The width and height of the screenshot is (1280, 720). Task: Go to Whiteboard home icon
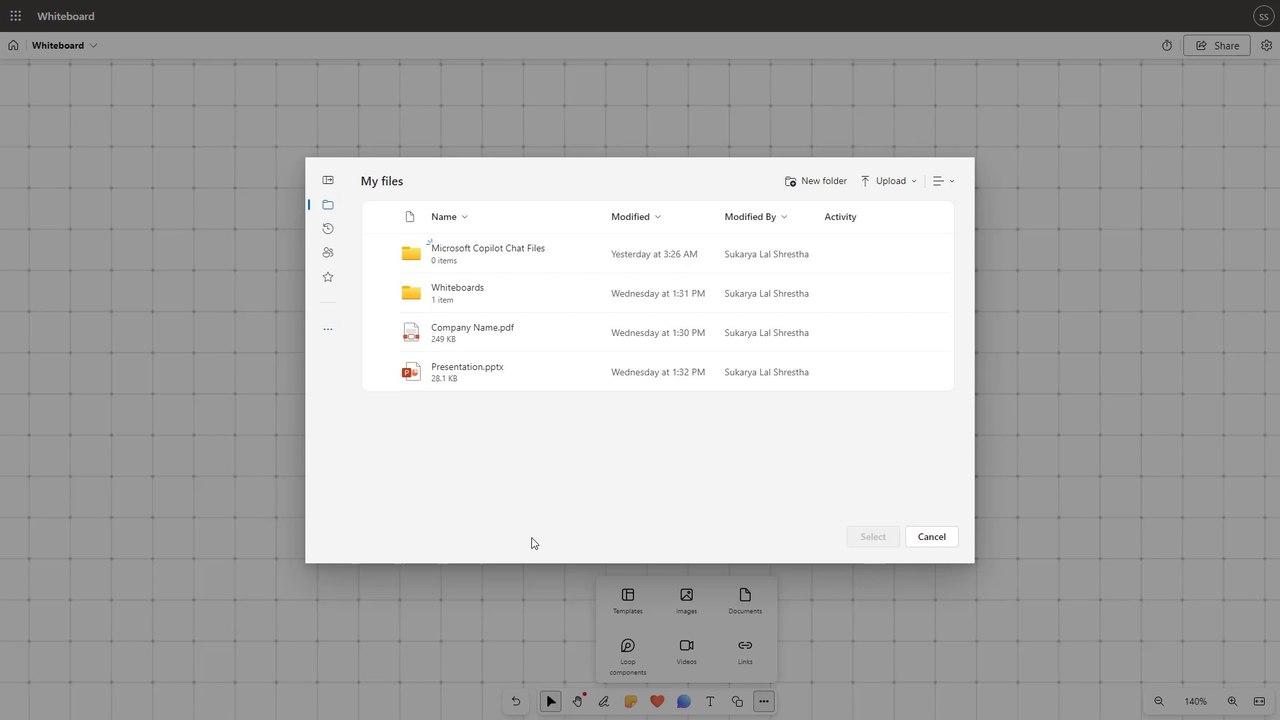click(13, 45)
